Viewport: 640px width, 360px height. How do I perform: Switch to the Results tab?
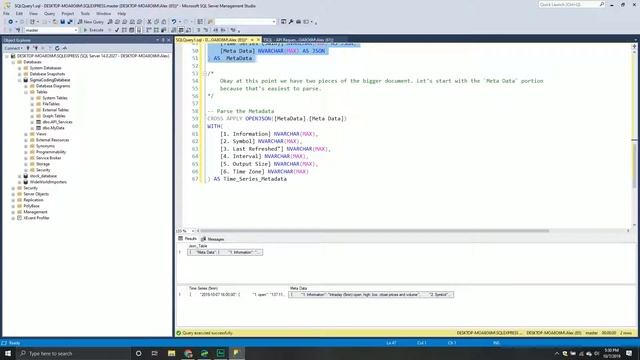(187, 239)
